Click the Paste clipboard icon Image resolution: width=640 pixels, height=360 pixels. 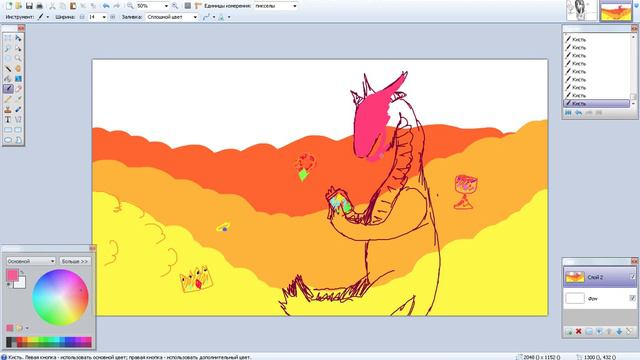point(73,6)
